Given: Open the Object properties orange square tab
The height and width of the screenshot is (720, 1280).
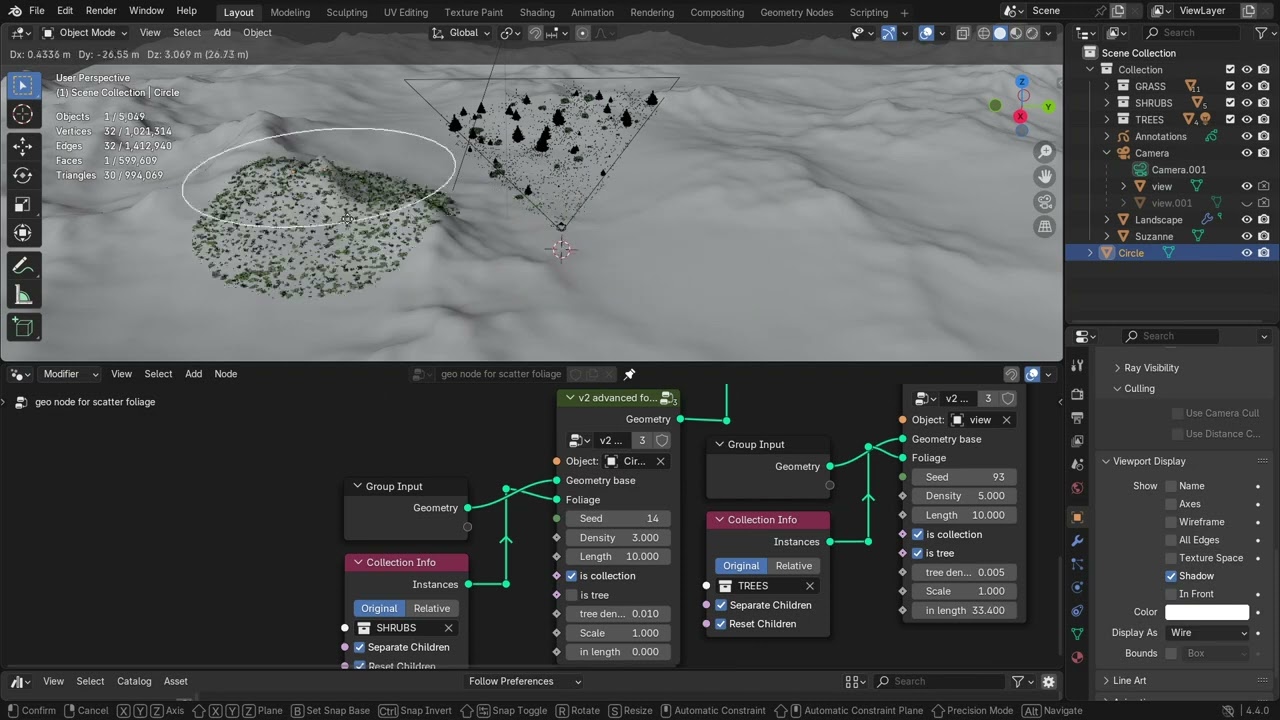Looking at the screenshot, I should (x=1077, y=517).
